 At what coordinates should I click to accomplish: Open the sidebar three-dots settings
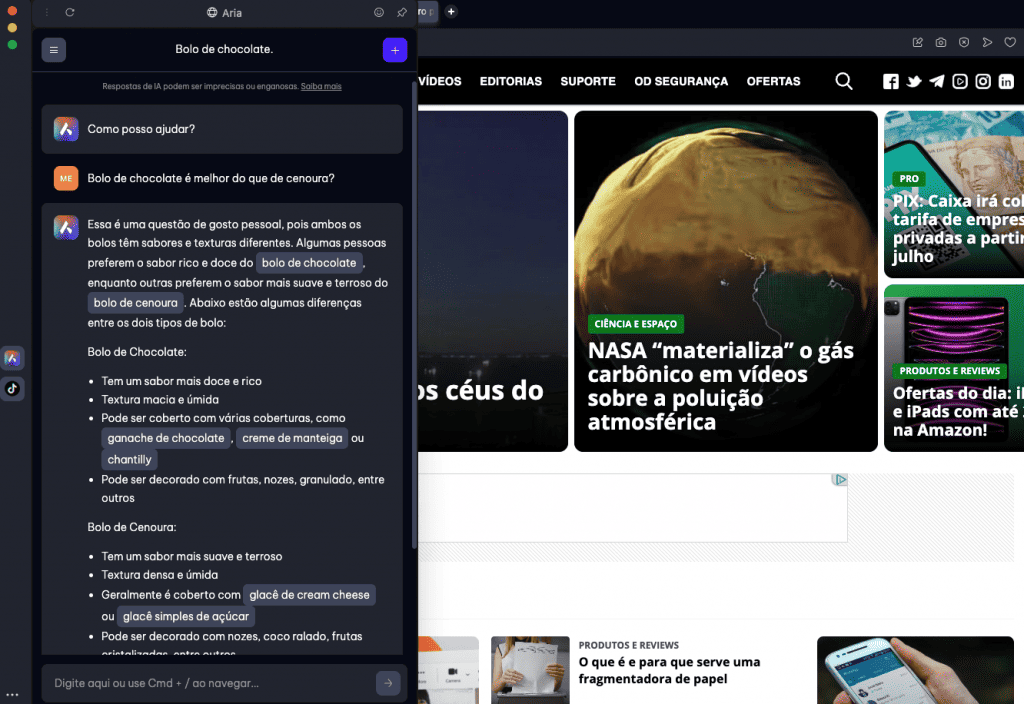click(x=12, y=695)
